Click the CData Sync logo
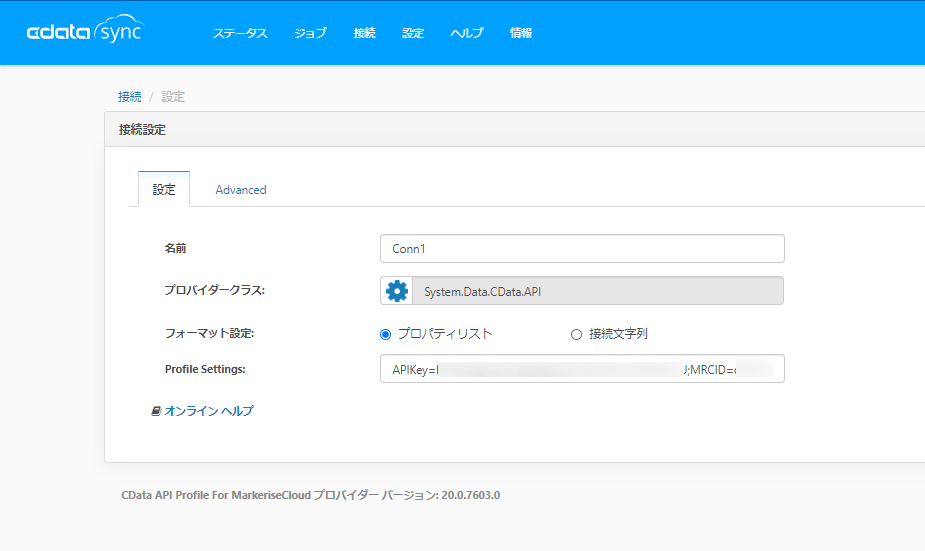The image size is (925, 551). tap(84, 32)
